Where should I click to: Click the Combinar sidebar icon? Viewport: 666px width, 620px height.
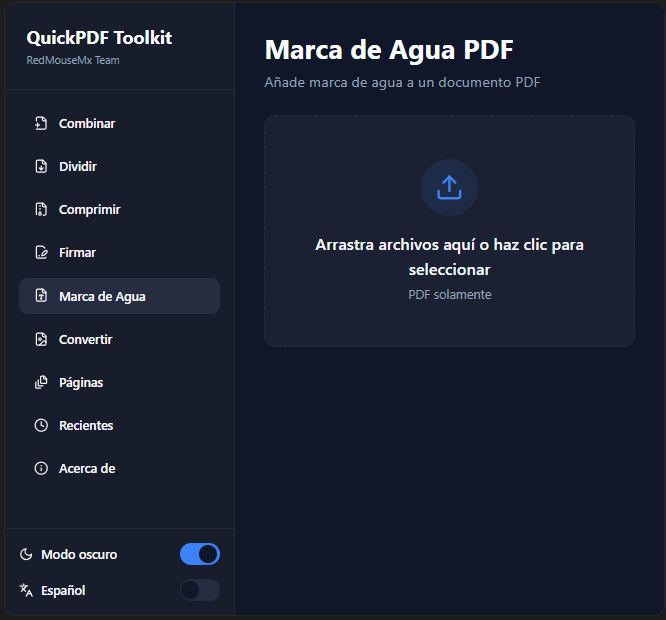point(41,124)
